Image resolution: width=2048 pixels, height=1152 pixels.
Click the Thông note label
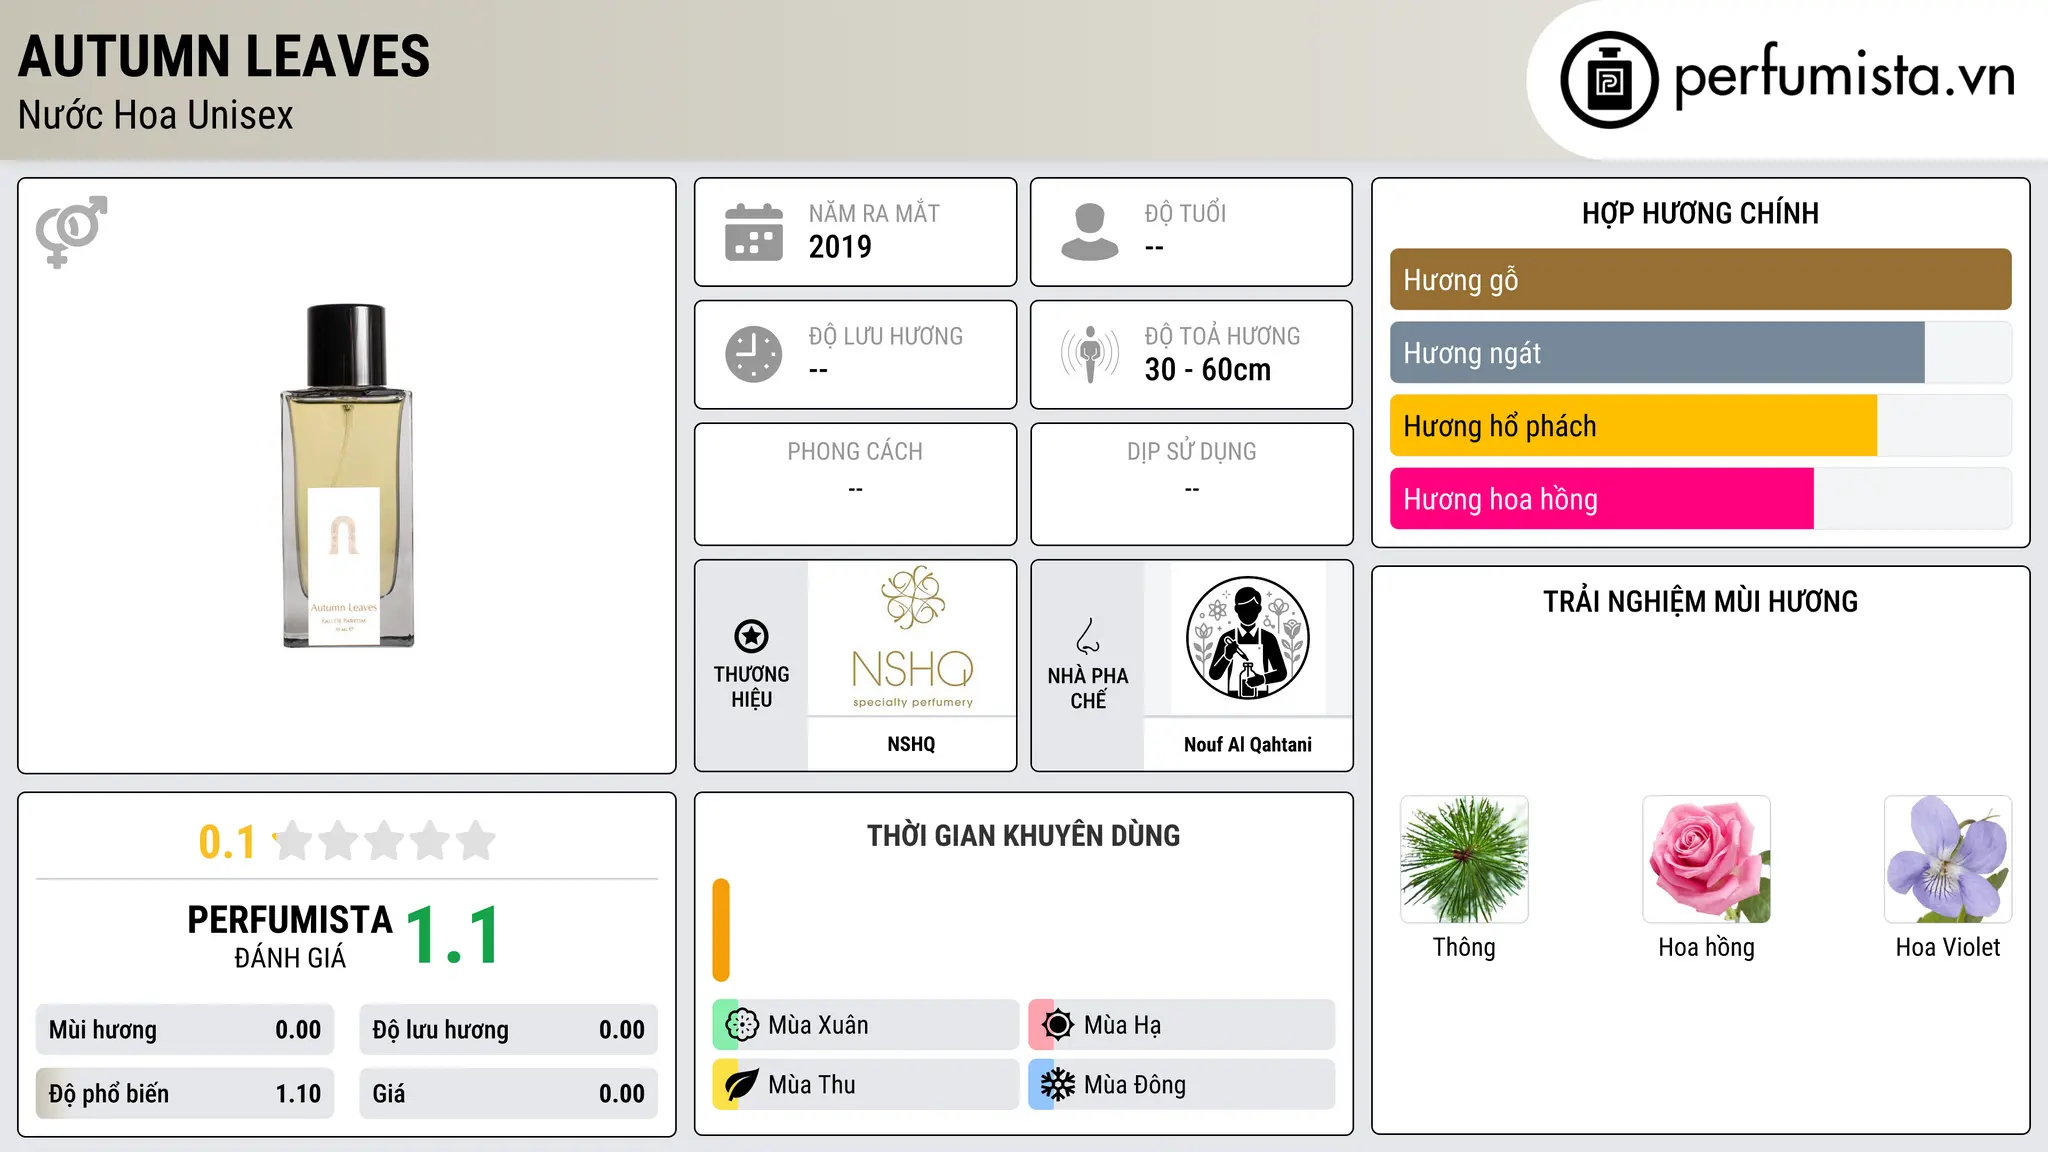click(1464, 947)
